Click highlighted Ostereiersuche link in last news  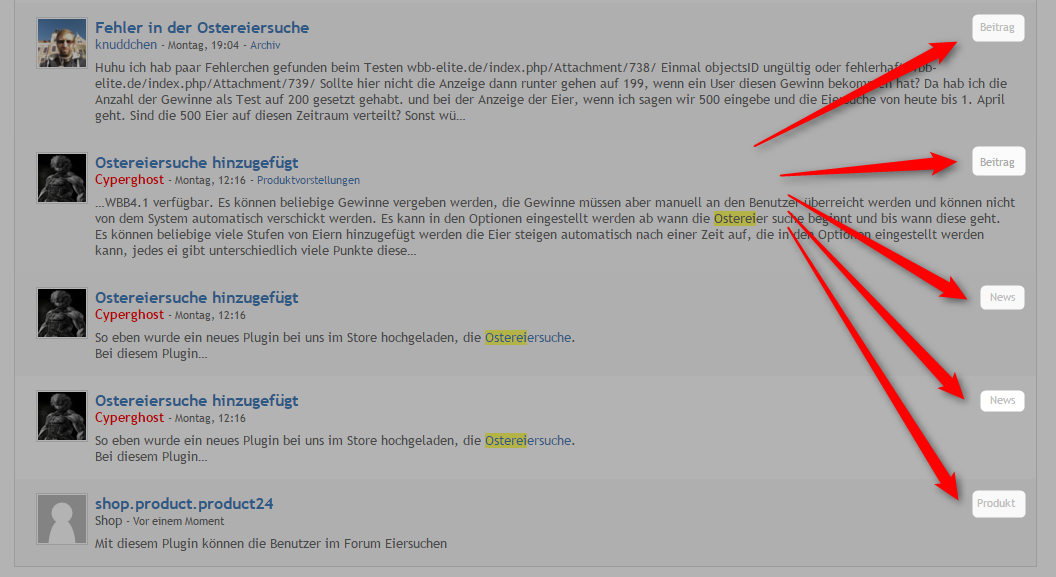click(528, 440)
